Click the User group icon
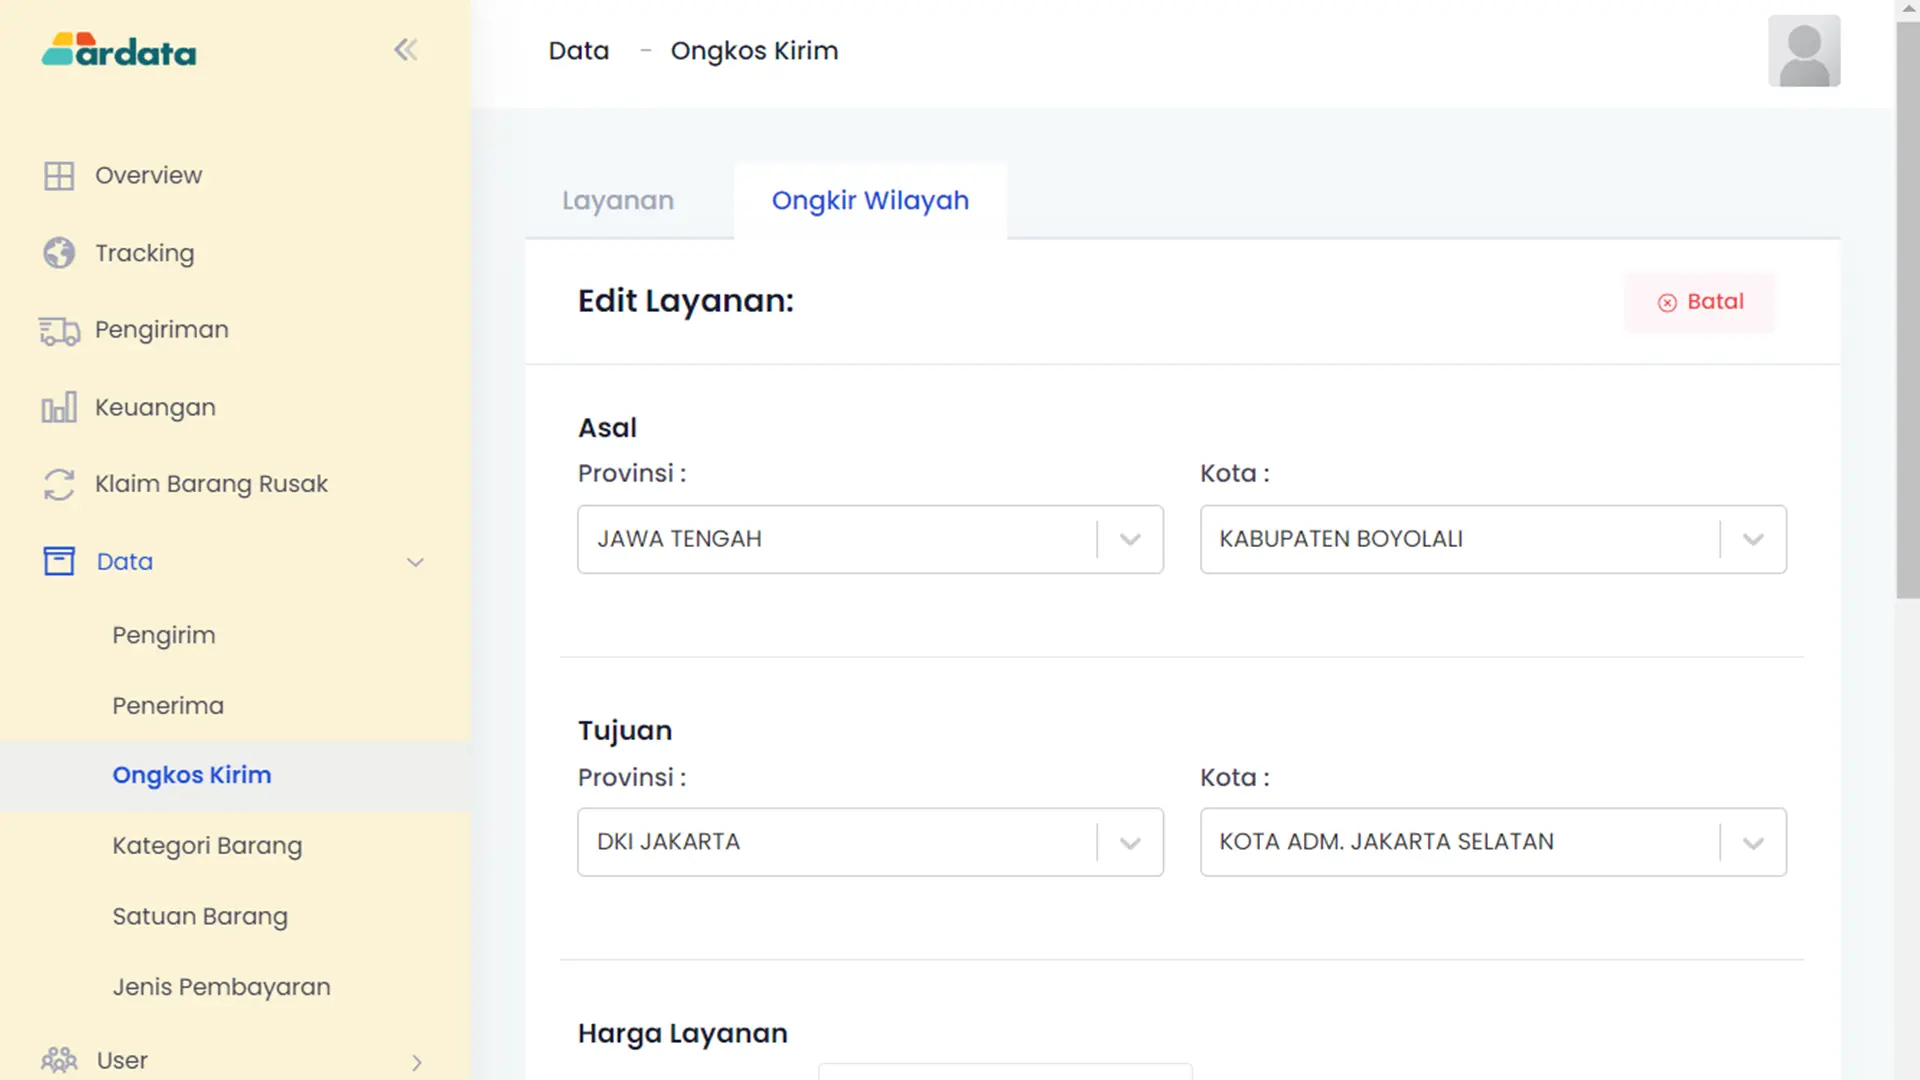Screen dimensions: 1920x1080 tap(59, 1060)
